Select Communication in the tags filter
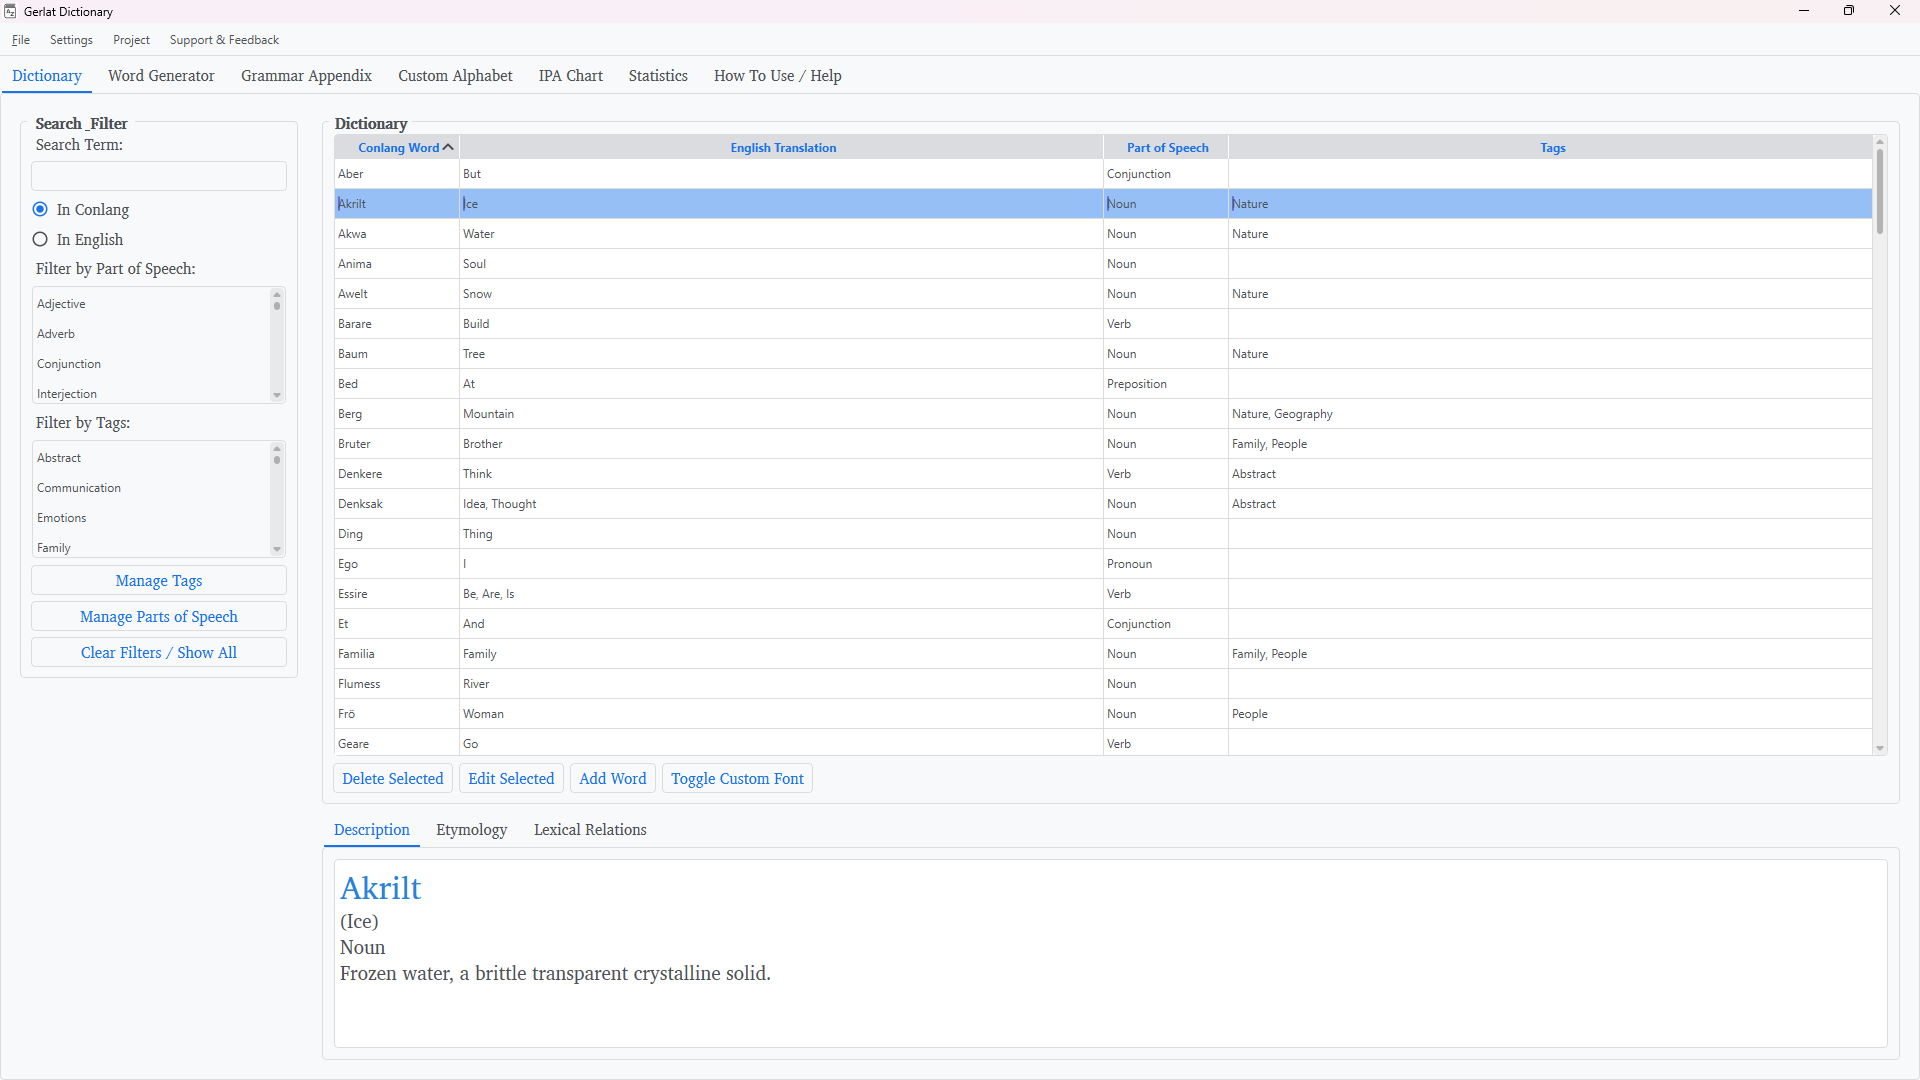 tap(151, 488)
